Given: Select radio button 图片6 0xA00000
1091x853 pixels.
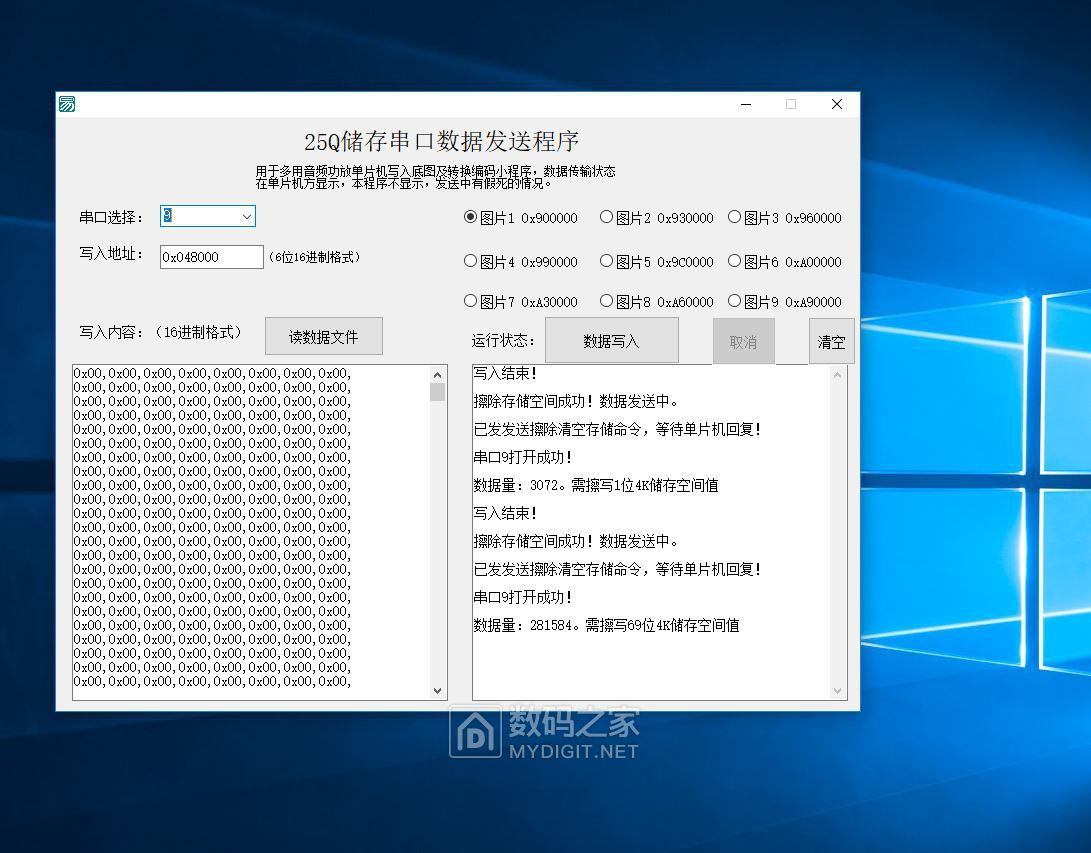Looking at the screenshot, I should point(735,259).
